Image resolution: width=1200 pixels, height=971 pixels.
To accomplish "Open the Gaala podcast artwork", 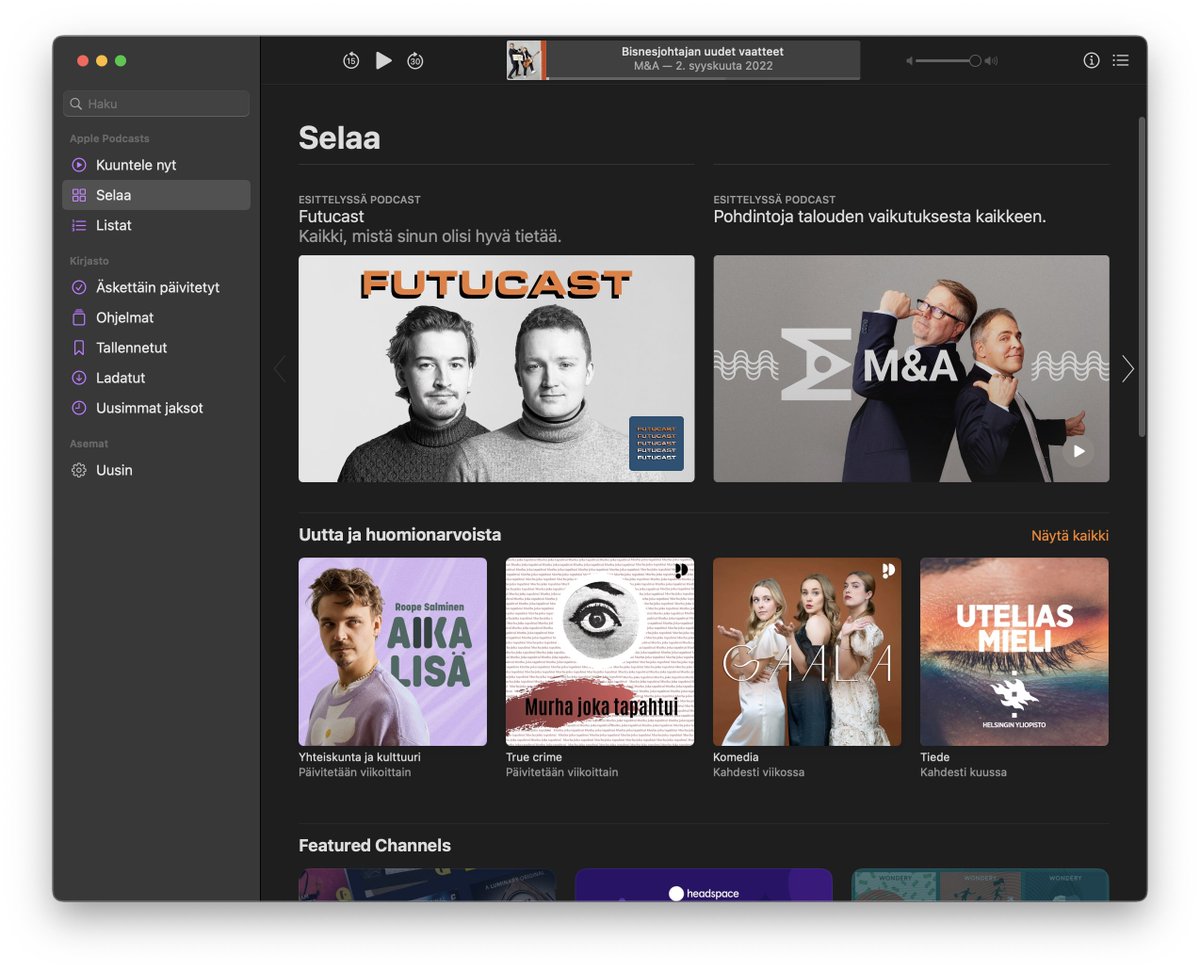I will [807, 652].
